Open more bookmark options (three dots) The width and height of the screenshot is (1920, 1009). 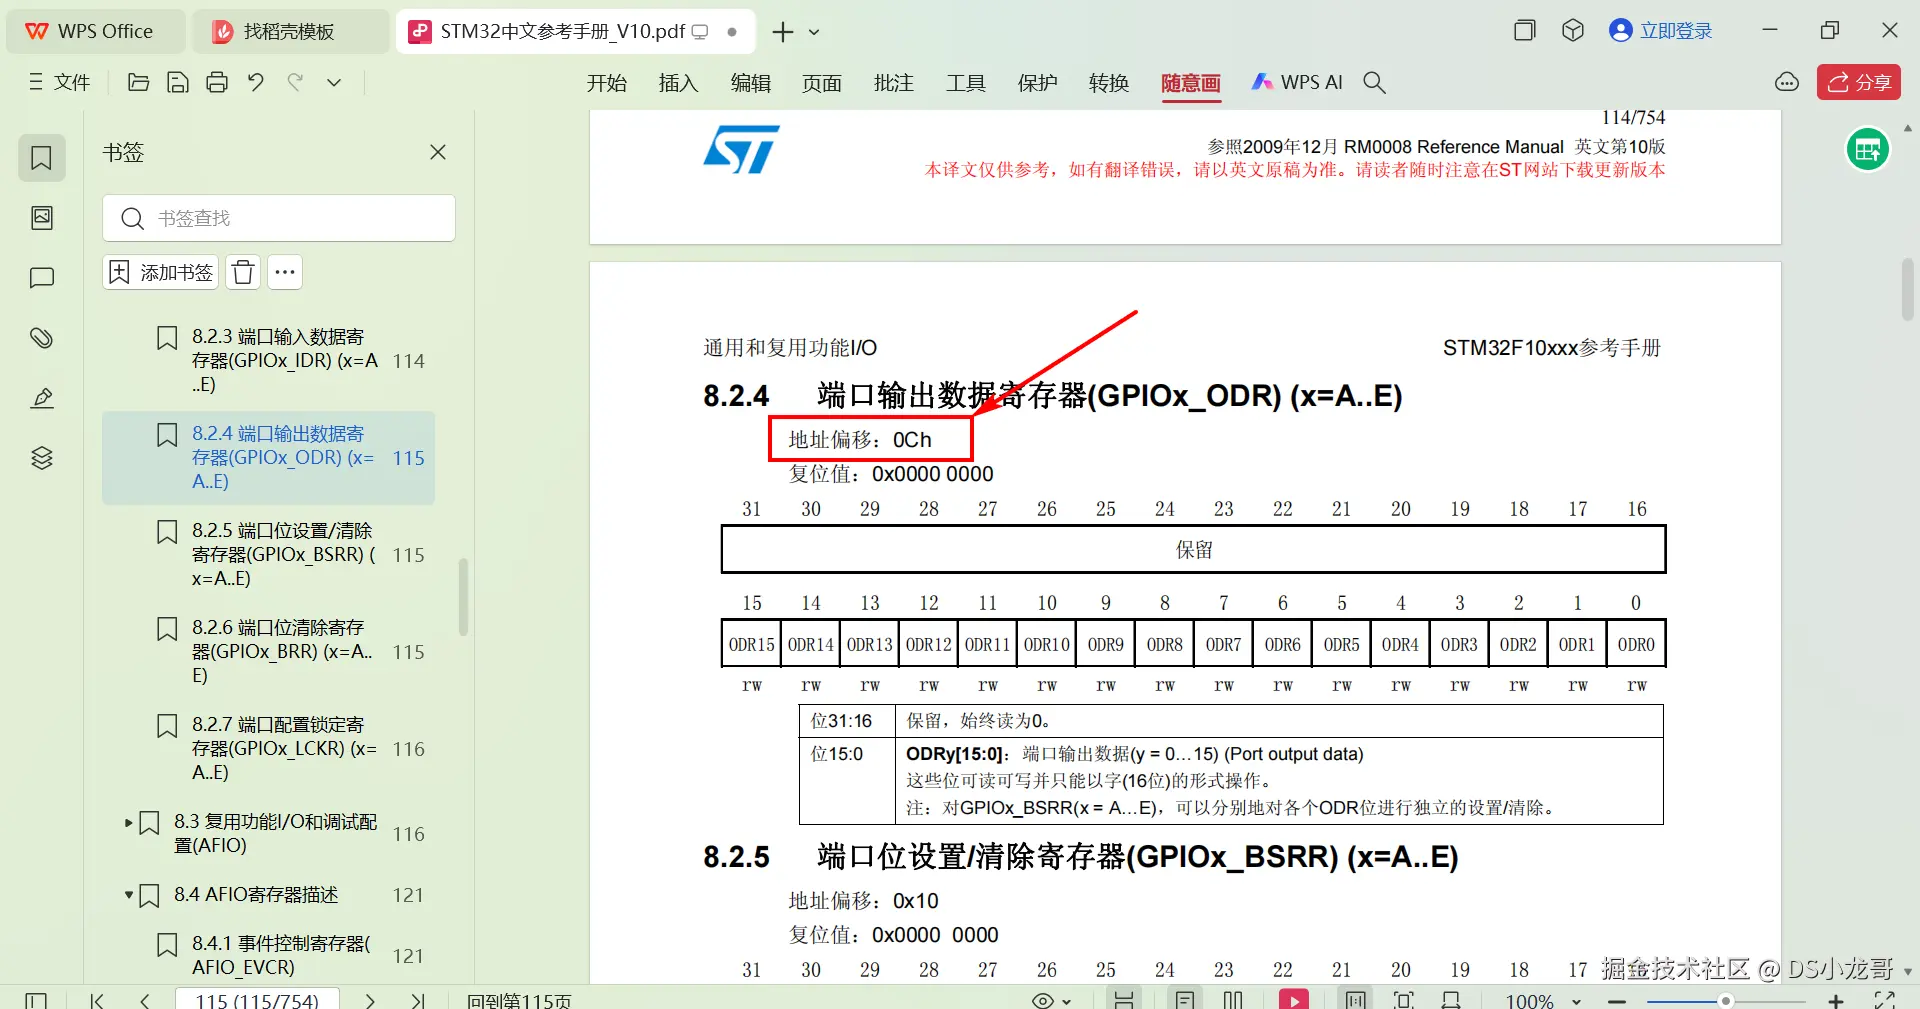(x=285, y=272)
